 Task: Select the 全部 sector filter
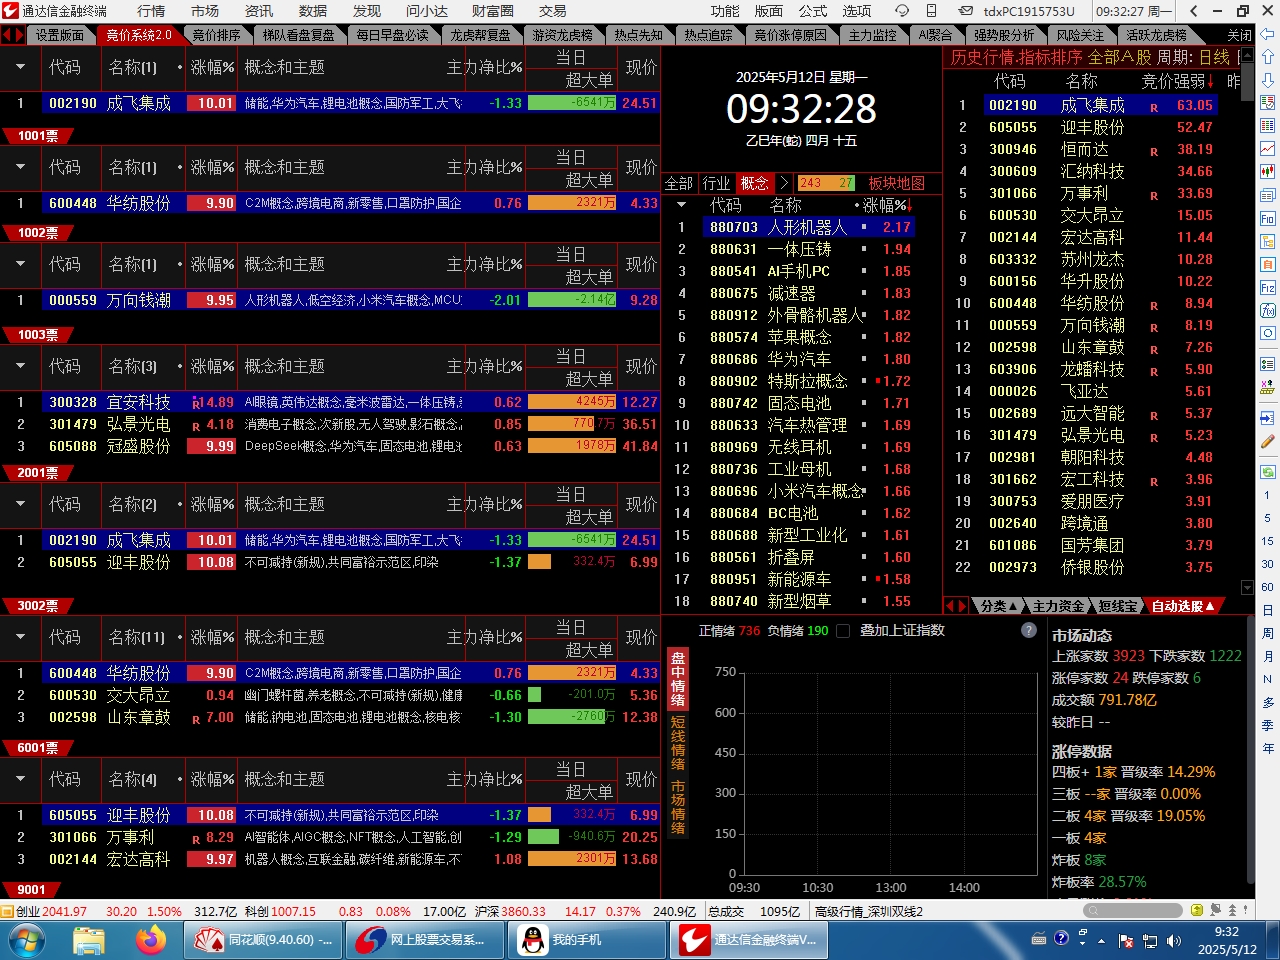pos(679,183)
